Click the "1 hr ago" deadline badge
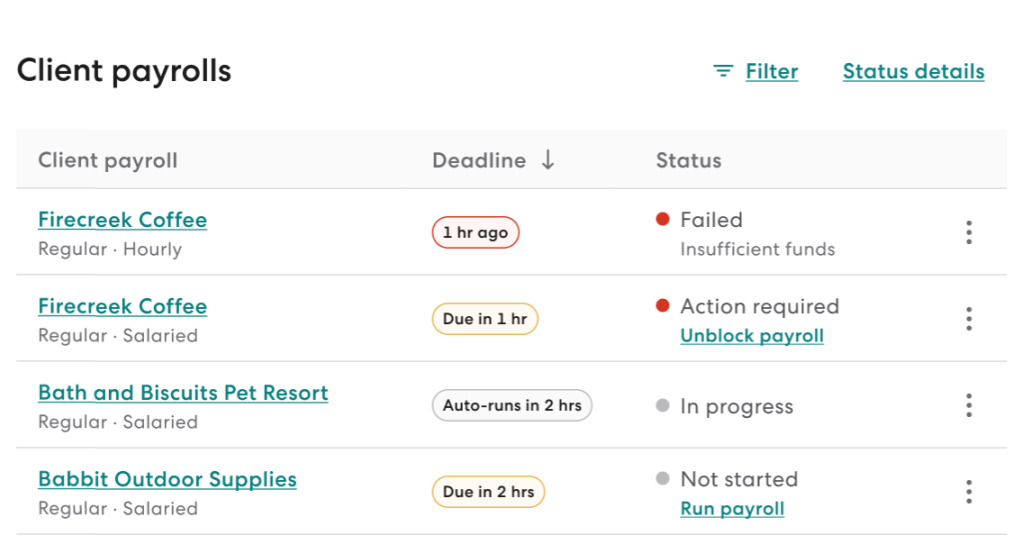The image size is (1022, 544). 475,233
